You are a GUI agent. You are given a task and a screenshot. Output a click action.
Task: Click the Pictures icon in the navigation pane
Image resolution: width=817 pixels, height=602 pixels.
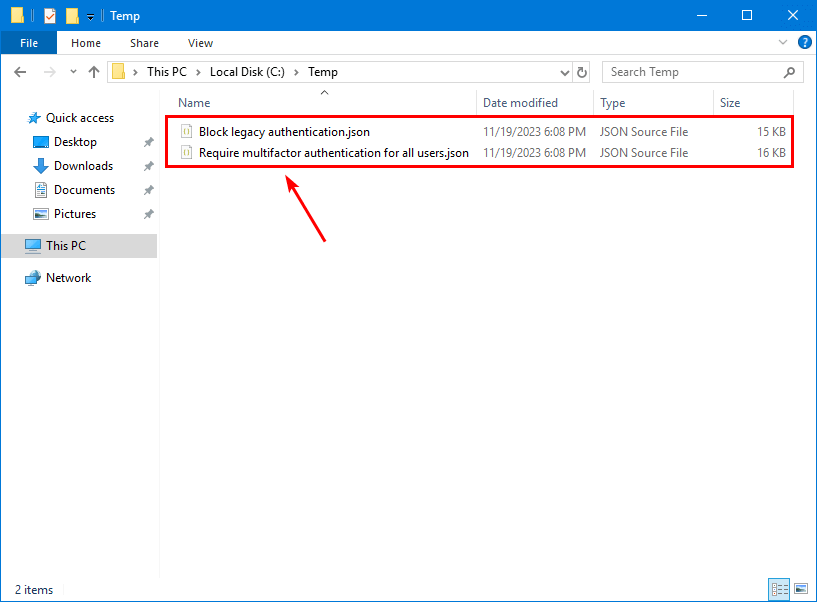41,214
